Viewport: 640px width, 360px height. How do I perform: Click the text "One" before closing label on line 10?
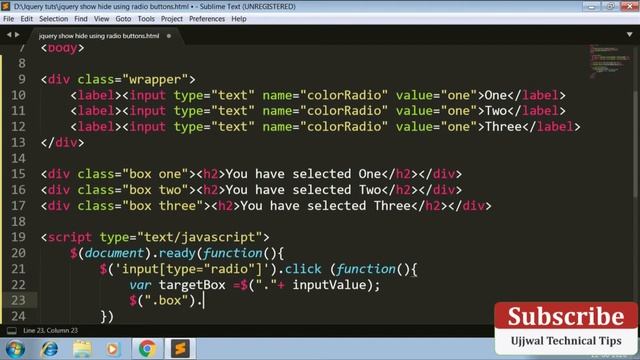coord(496,95)
